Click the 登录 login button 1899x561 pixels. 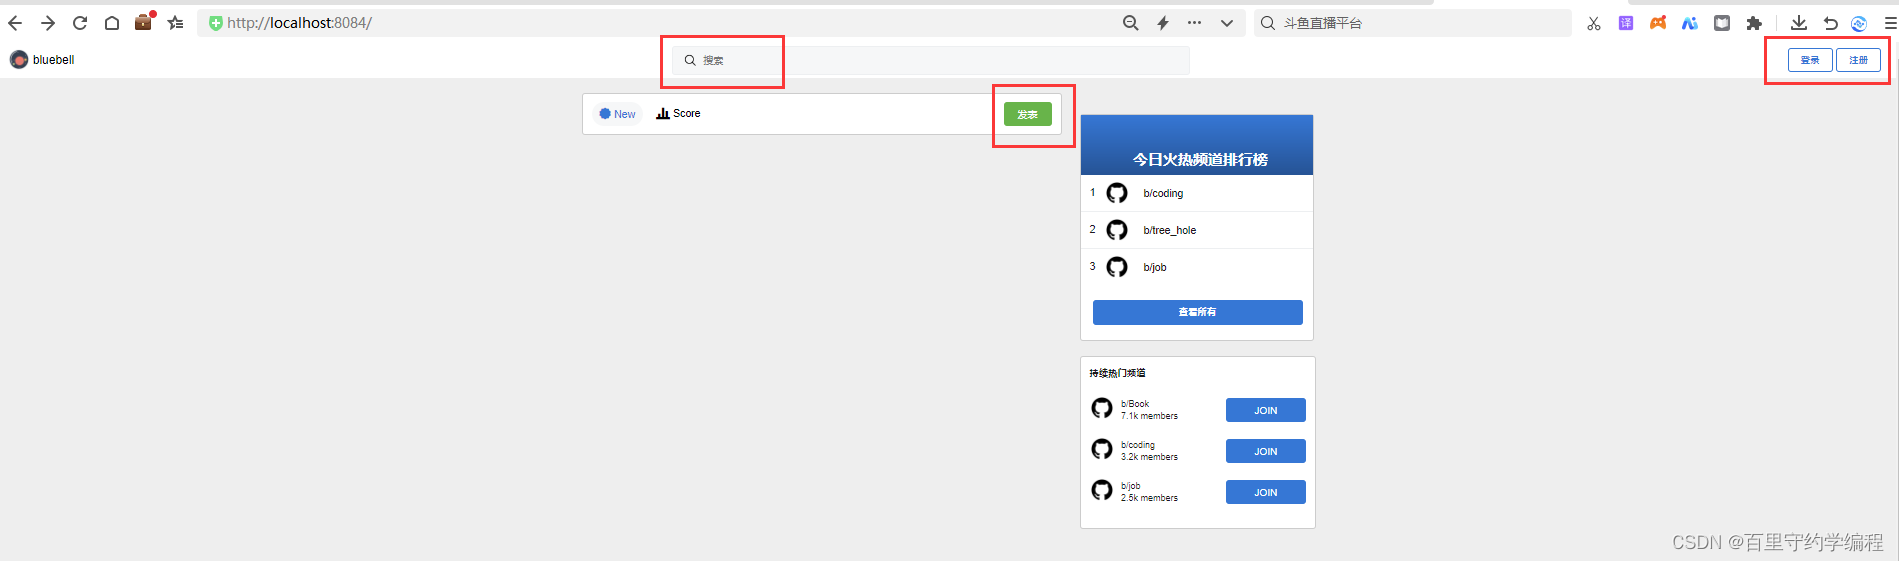[1810, 60]
